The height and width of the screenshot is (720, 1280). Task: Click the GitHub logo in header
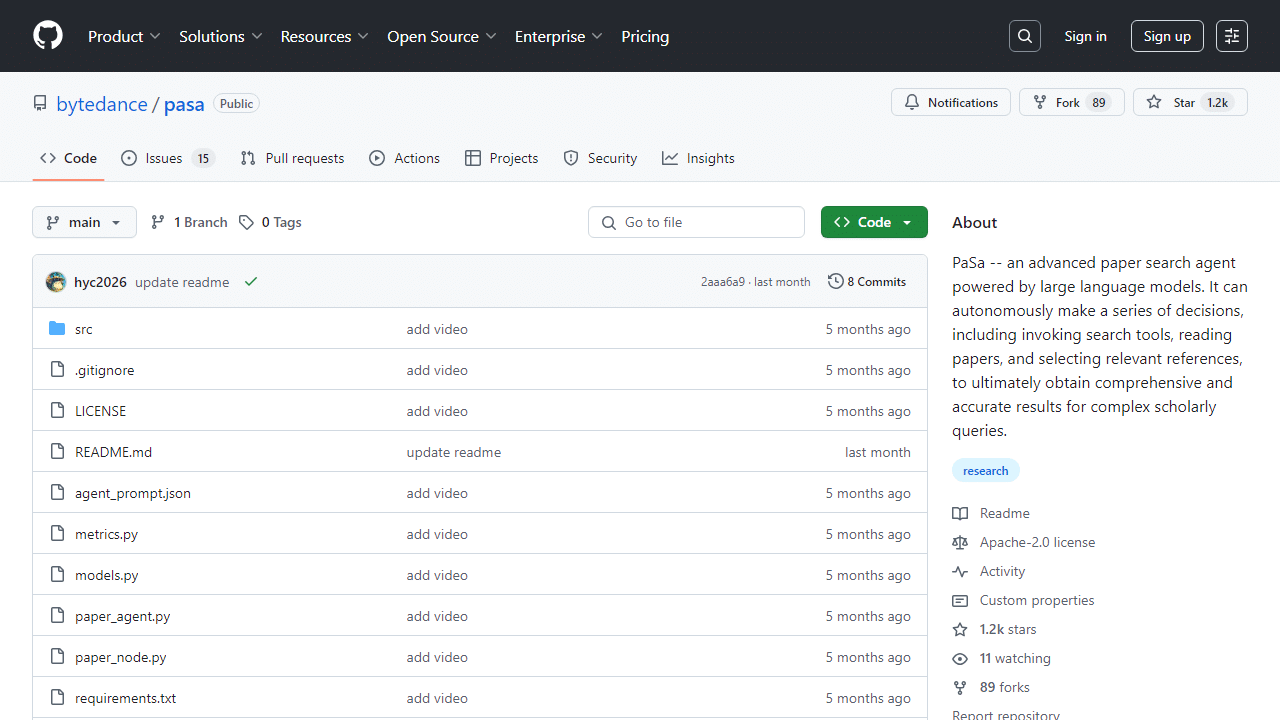48,36
